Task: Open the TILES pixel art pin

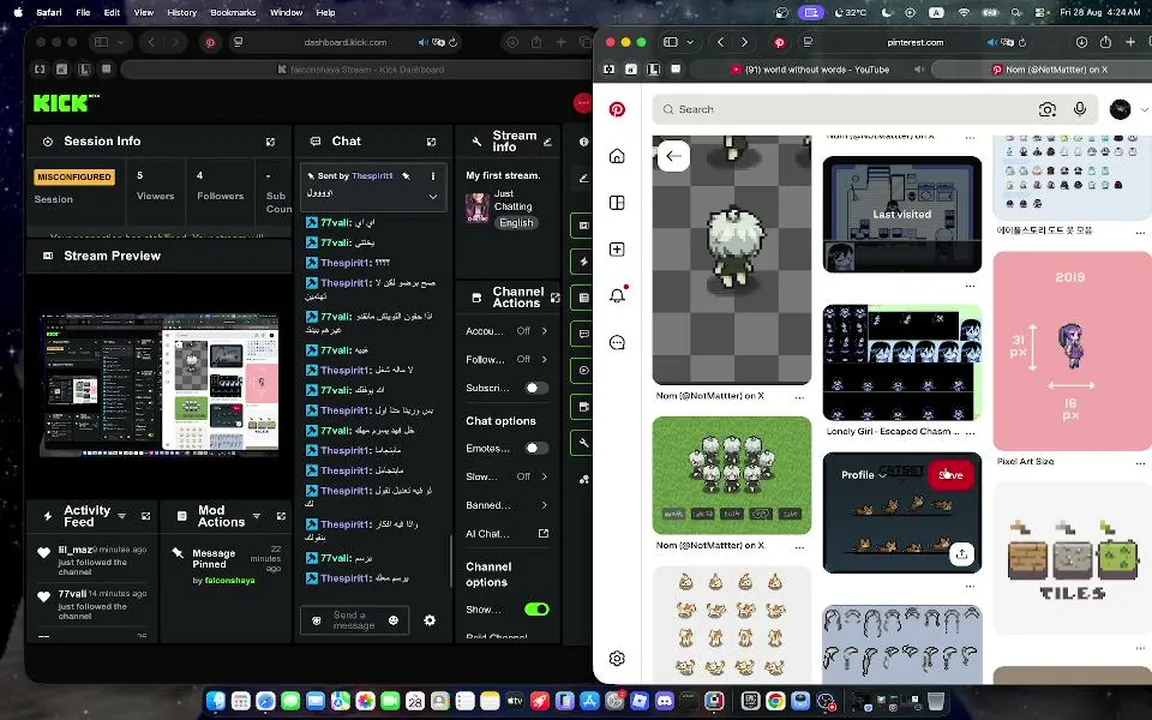Action: click(x=1072, y=558)
